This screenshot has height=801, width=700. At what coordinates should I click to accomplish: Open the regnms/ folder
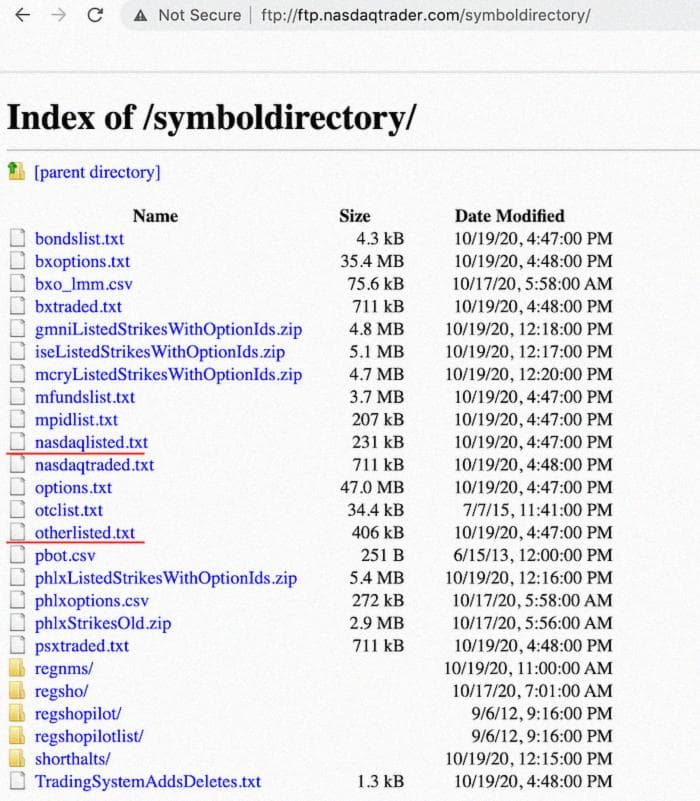coord(64,668)
